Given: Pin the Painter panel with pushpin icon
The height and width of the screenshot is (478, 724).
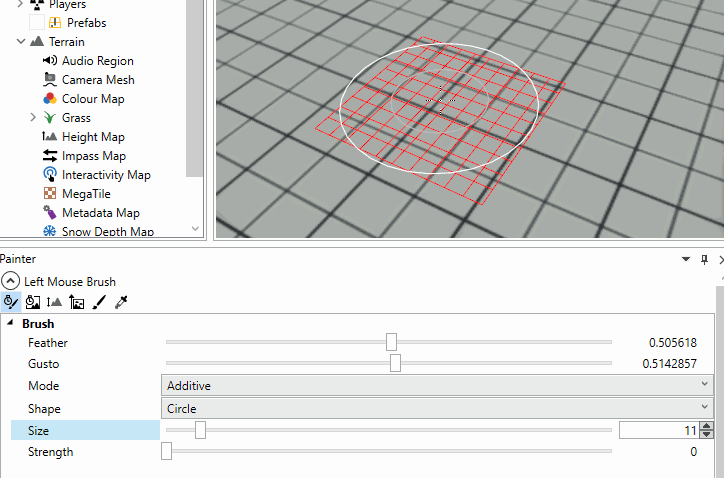Looking at the screenshot, I should (x=705, y=260).
